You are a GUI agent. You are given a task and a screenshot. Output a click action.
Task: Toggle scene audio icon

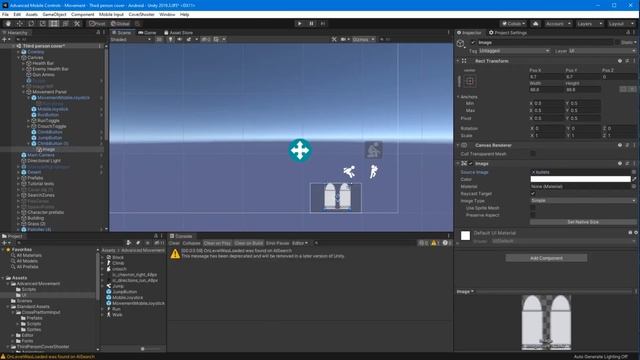click(x=179, y=39)
